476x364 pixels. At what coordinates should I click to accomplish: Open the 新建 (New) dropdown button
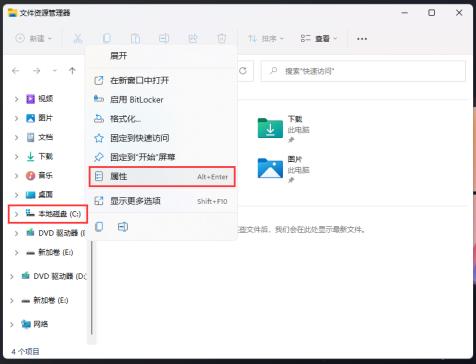click(x=34, y=39)
